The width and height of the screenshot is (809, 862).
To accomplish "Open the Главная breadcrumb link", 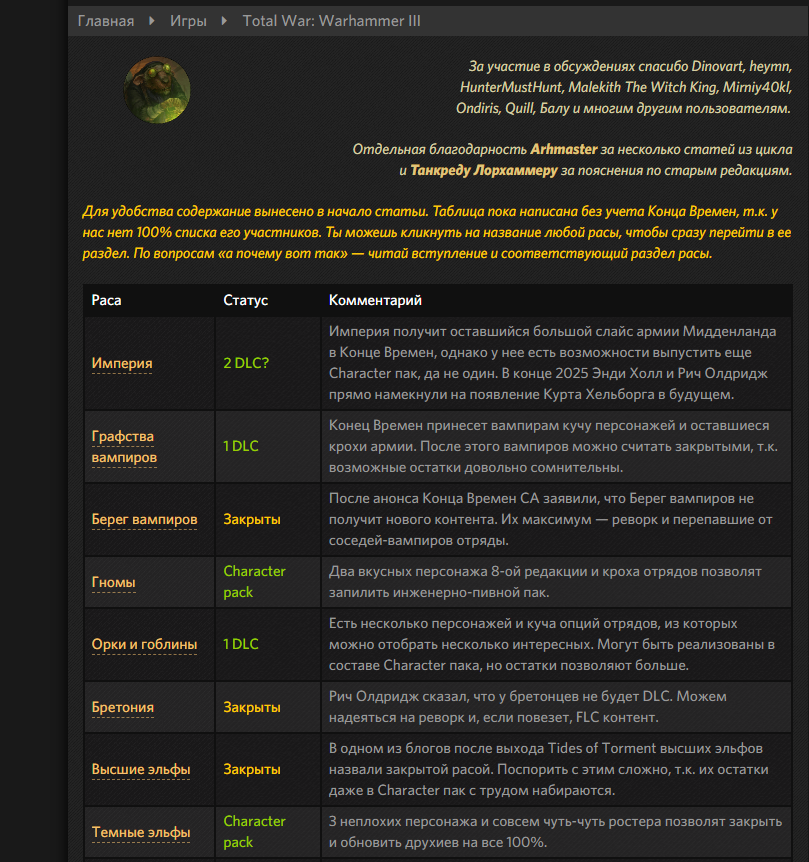I will coord(106,21).
